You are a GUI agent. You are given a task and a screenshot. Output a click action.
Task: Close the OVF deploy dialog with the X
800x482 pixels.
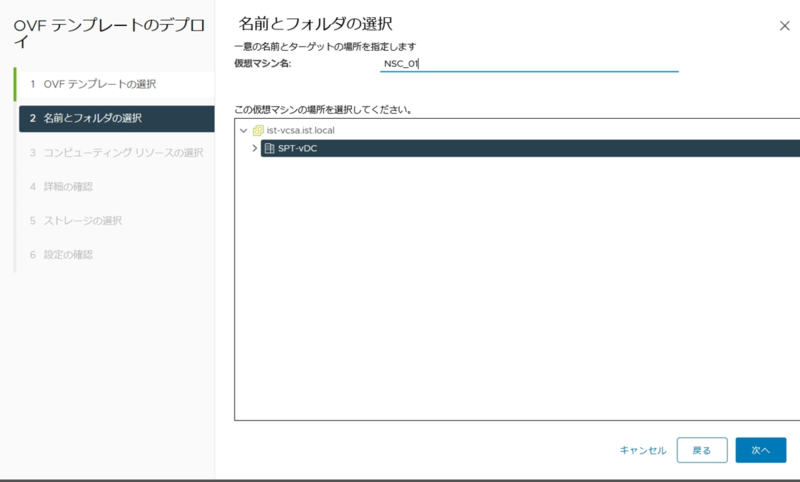[x=784, y=26]
